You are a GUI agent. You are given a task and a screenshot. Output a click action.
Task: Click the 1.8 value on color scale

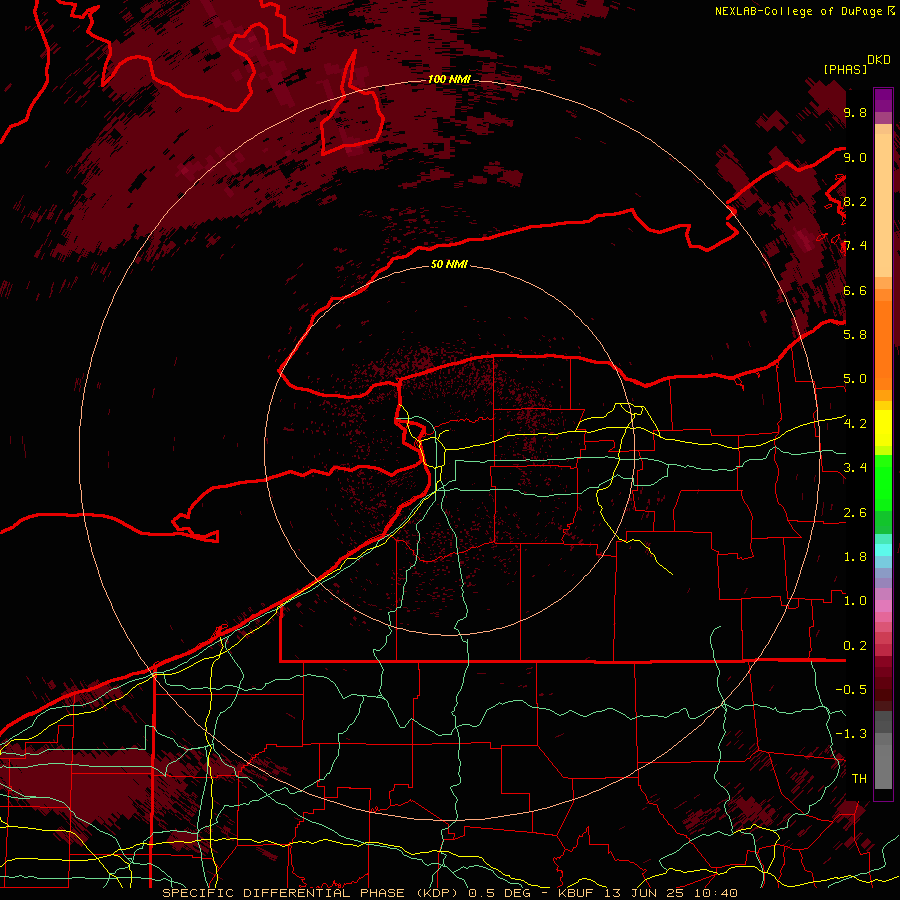855,557
